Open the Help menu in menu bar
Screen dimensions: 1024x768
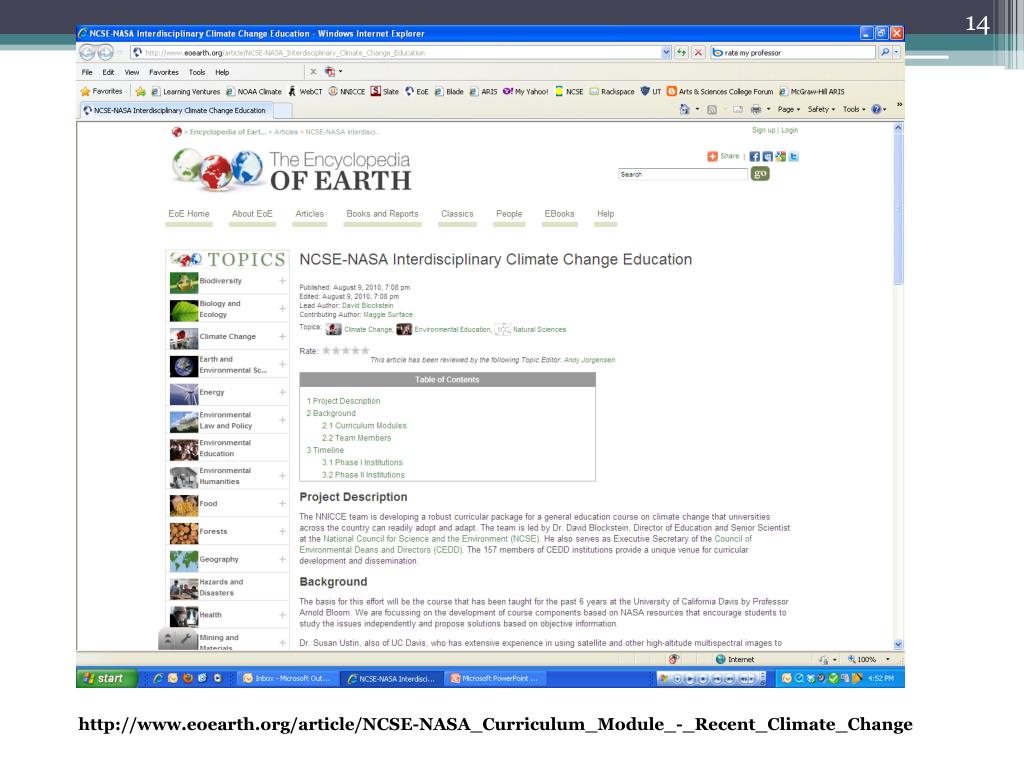pyautogui.click(x=222, y=72)
